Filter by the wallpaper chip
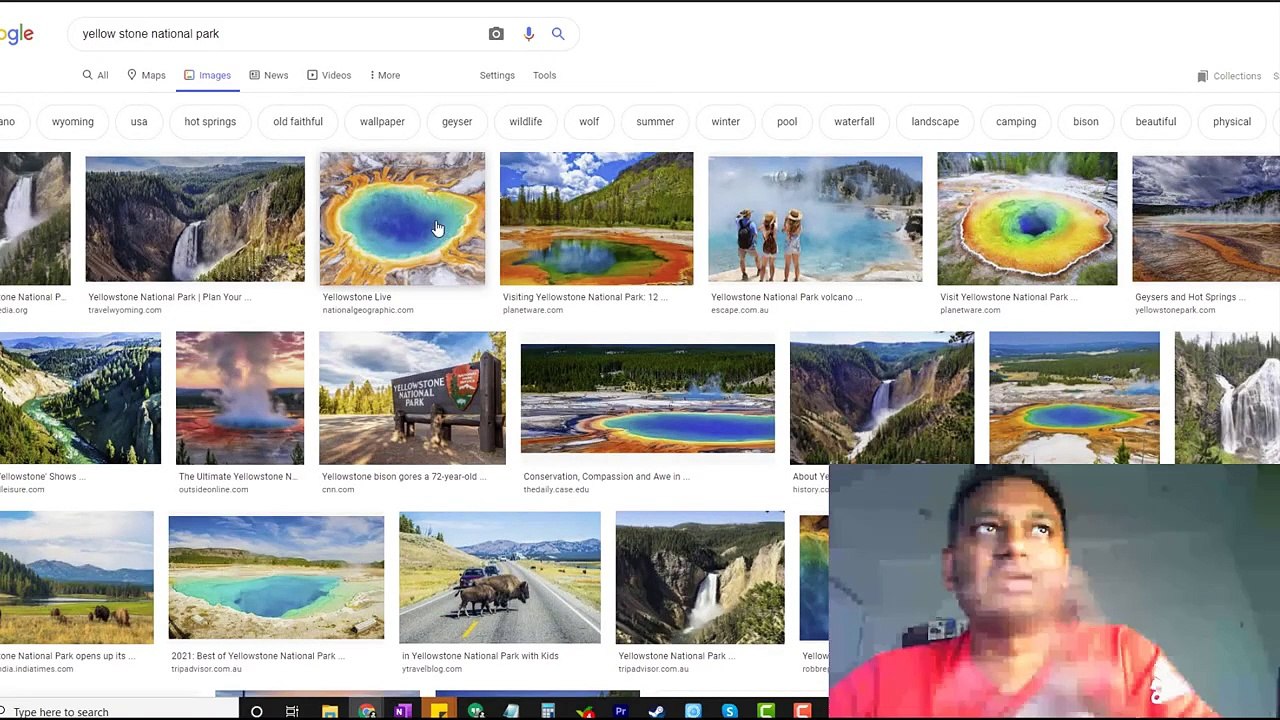Screen dimensions: 1280x720 point(382,122)
